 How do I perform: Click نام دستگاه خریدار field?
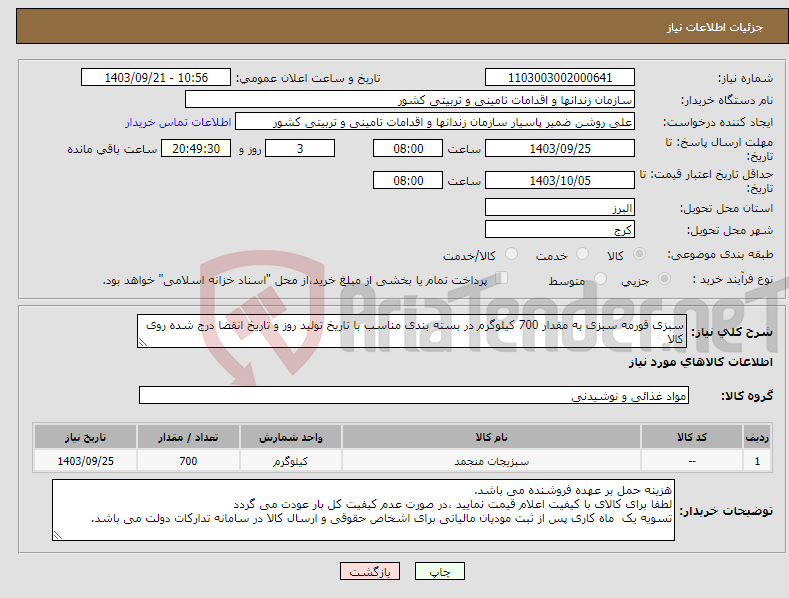click(x=410, y=100)
